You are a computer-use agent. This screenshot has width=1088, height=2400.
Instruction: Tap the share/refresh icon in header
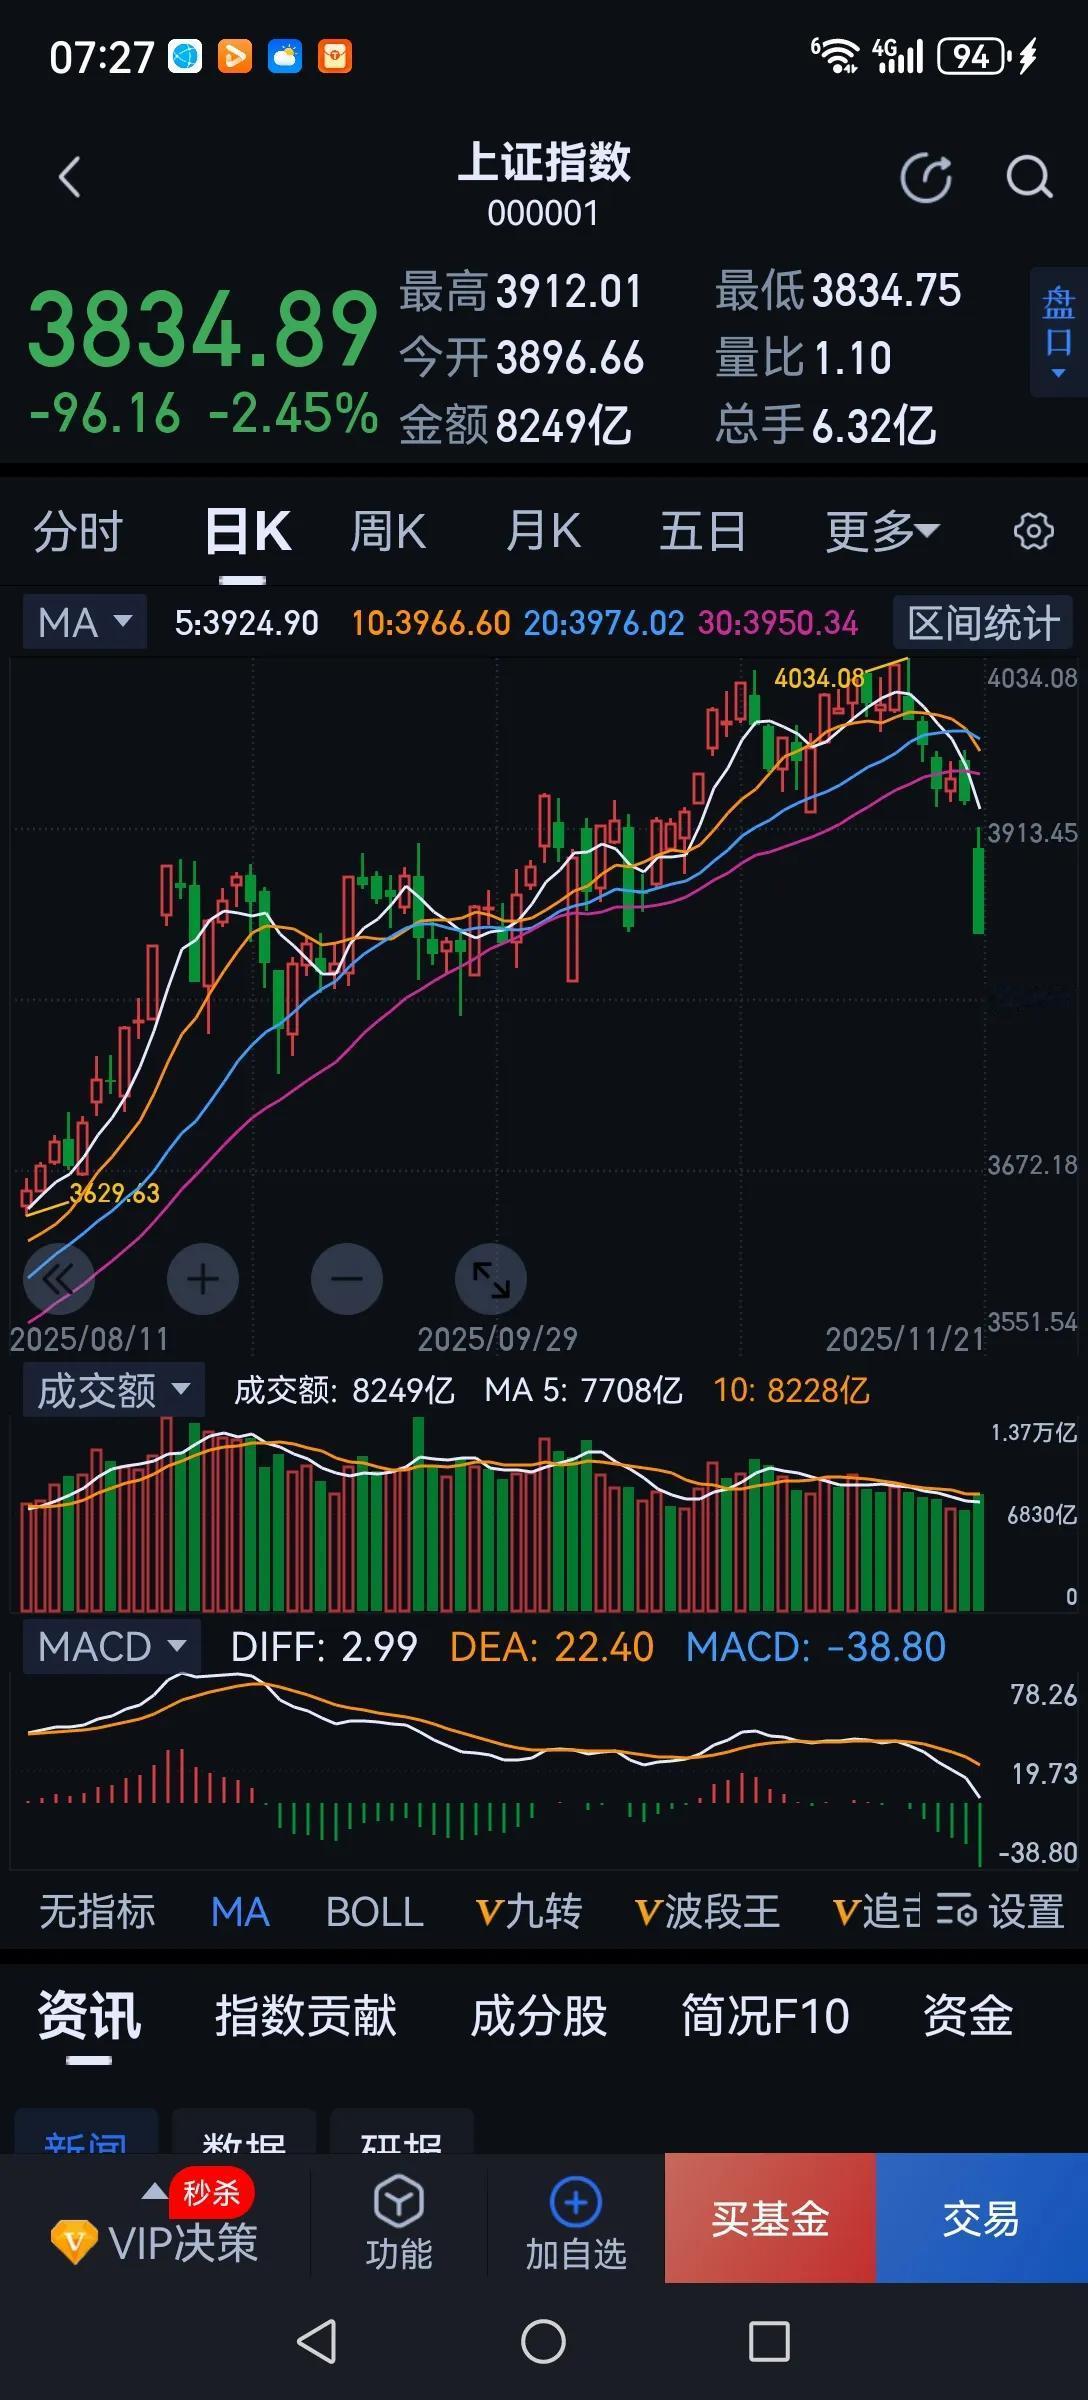[x=926, y=178]
